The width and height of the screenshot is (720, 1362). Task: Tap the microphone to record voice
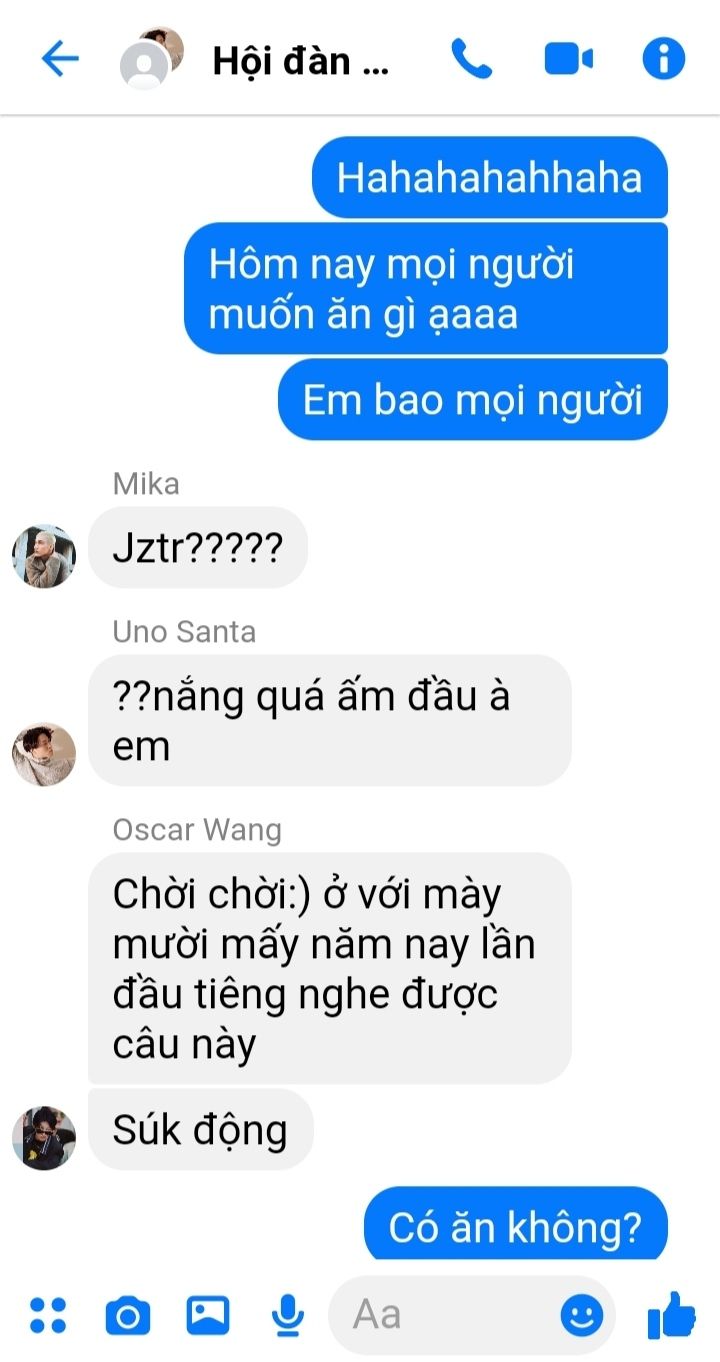(288, 1315)
